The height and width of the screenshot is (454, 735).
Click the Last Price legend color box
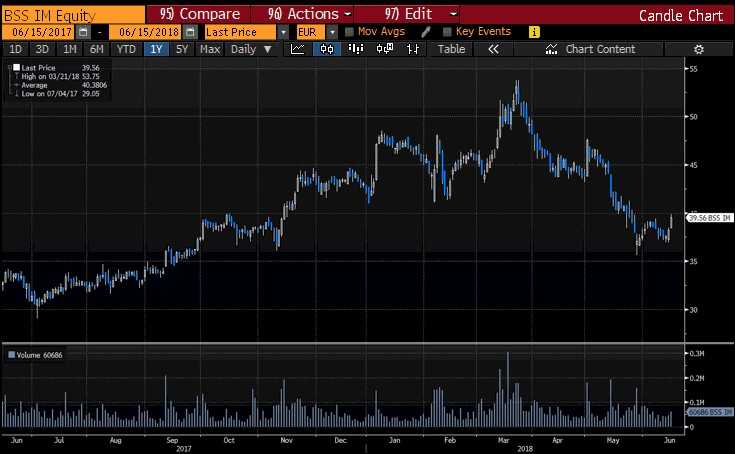16,67
